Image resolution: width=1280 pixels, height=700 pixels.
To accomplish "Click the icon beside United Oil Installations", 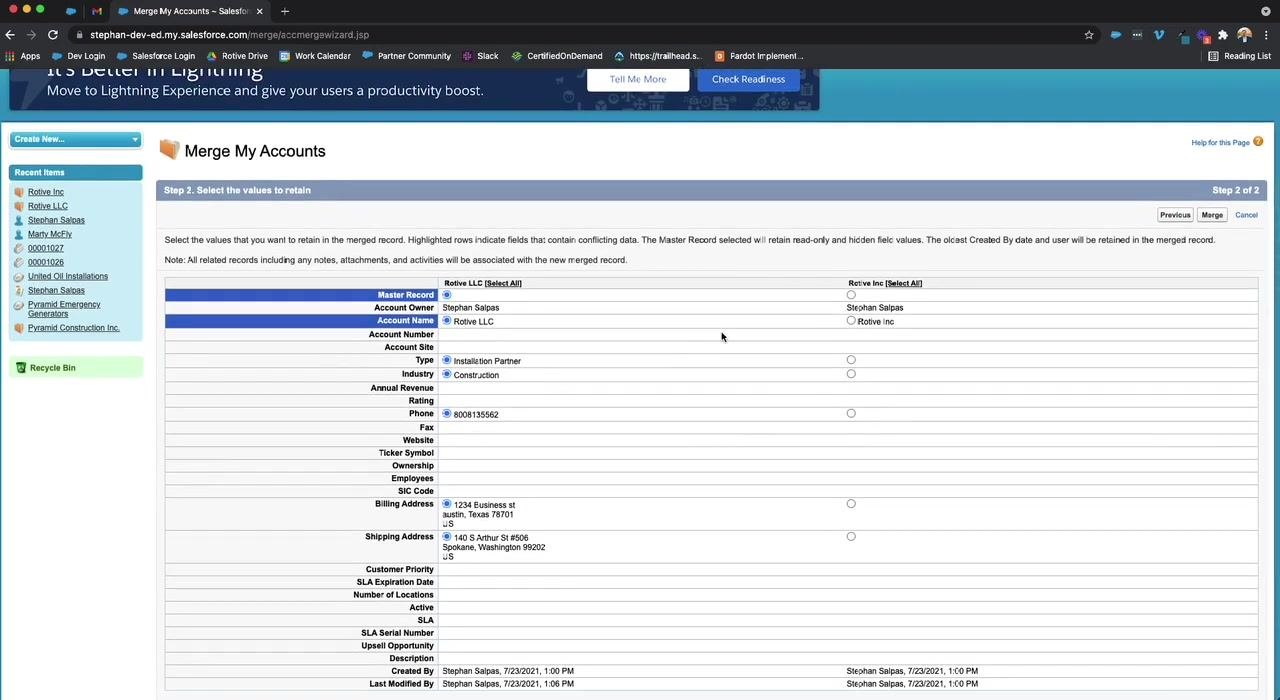I will tap(19, 276).
